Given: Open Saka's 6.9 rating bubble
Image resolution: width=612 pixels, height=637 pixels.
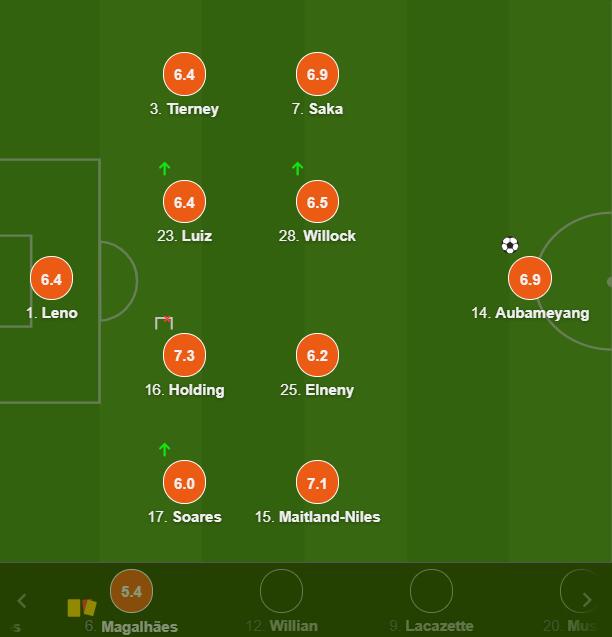Looking at the screenshot, I should (317, 74).
